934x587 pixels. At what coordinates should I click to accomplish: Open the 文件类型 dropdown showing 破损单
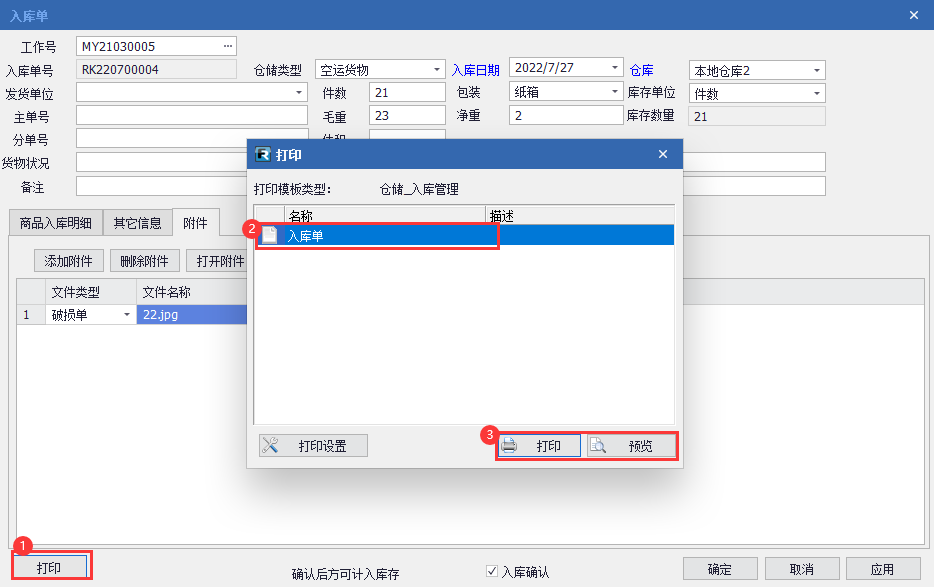pyautogui.click(x=127, y=314)
